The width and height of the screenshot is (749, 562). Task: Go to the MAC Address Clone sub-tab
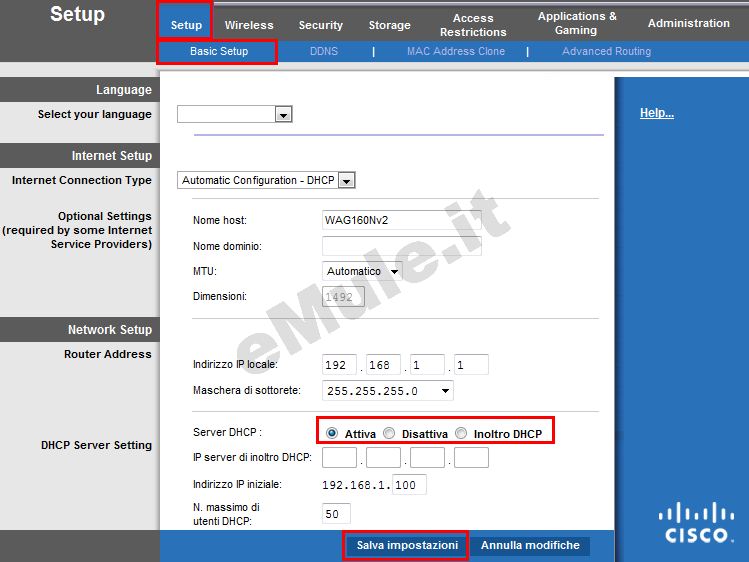pos(456,51)
